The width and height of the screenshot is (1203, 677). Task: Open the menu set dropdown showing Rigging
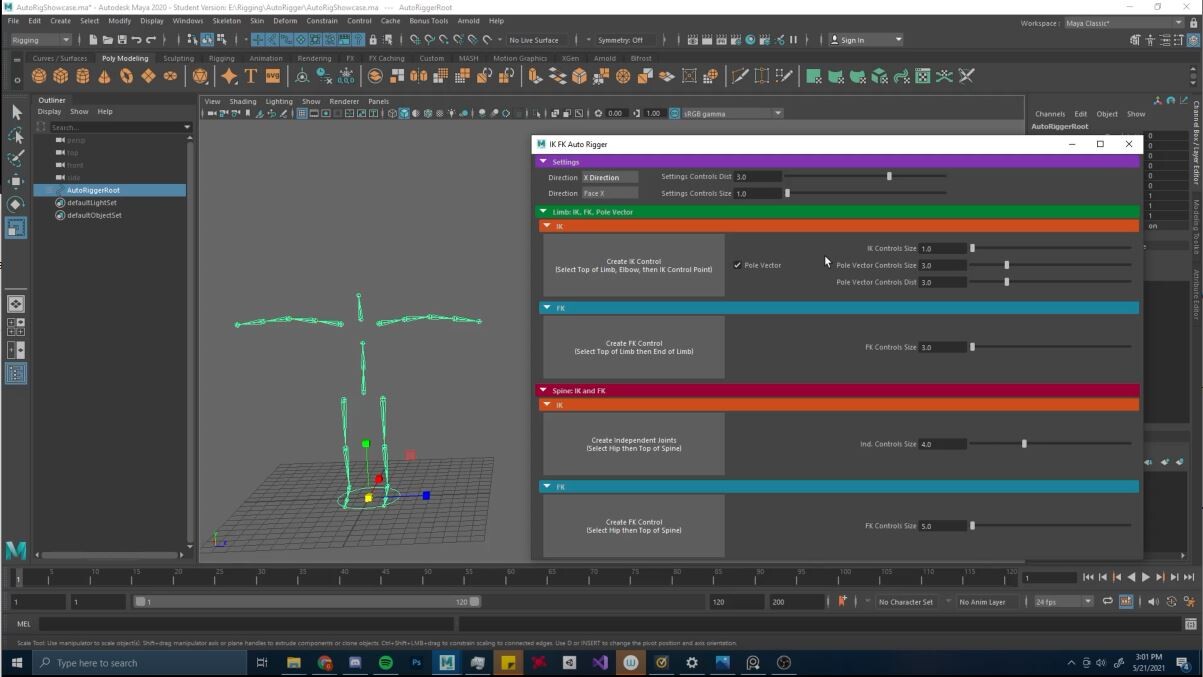(38, 40)
